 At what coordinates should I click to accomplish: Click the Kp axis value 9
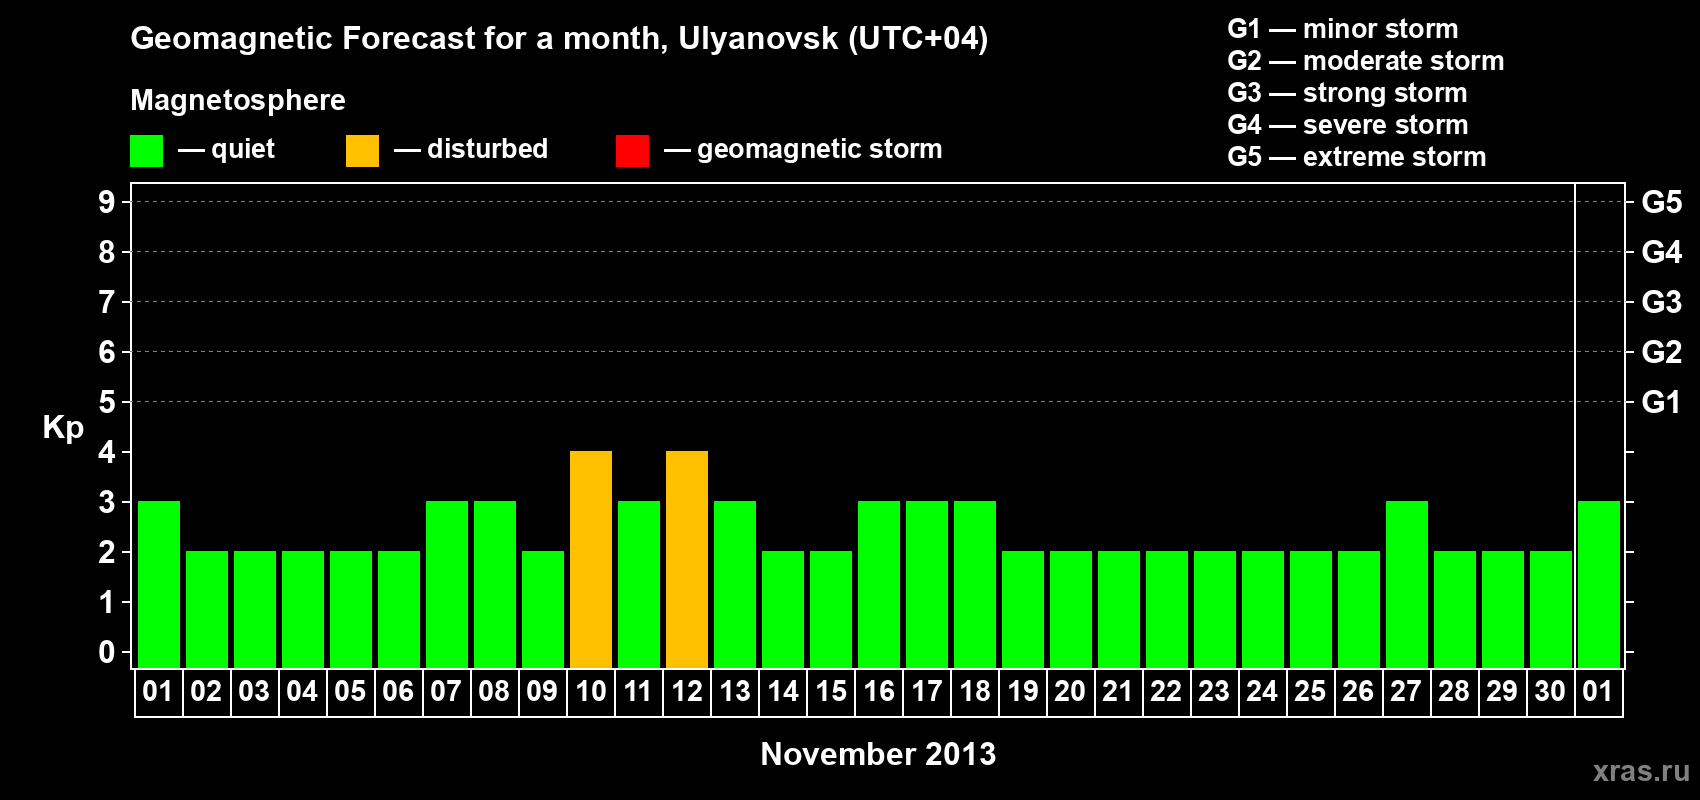point(107,202)
